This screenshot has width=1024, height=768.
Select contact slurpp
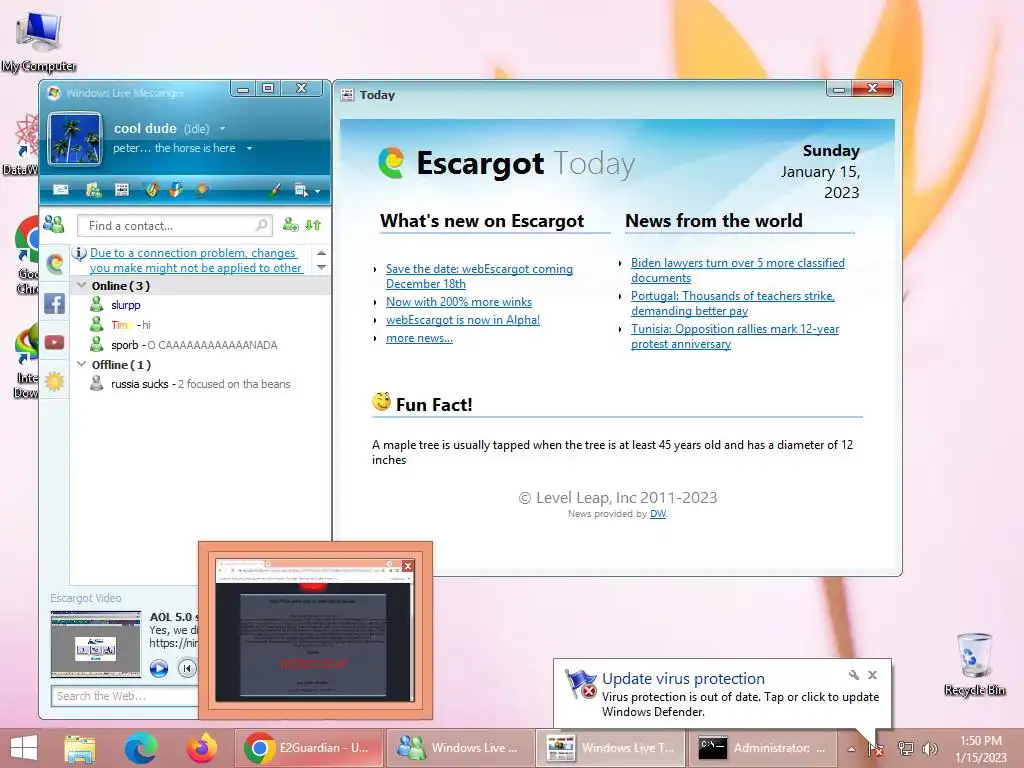tap(125, 305)
